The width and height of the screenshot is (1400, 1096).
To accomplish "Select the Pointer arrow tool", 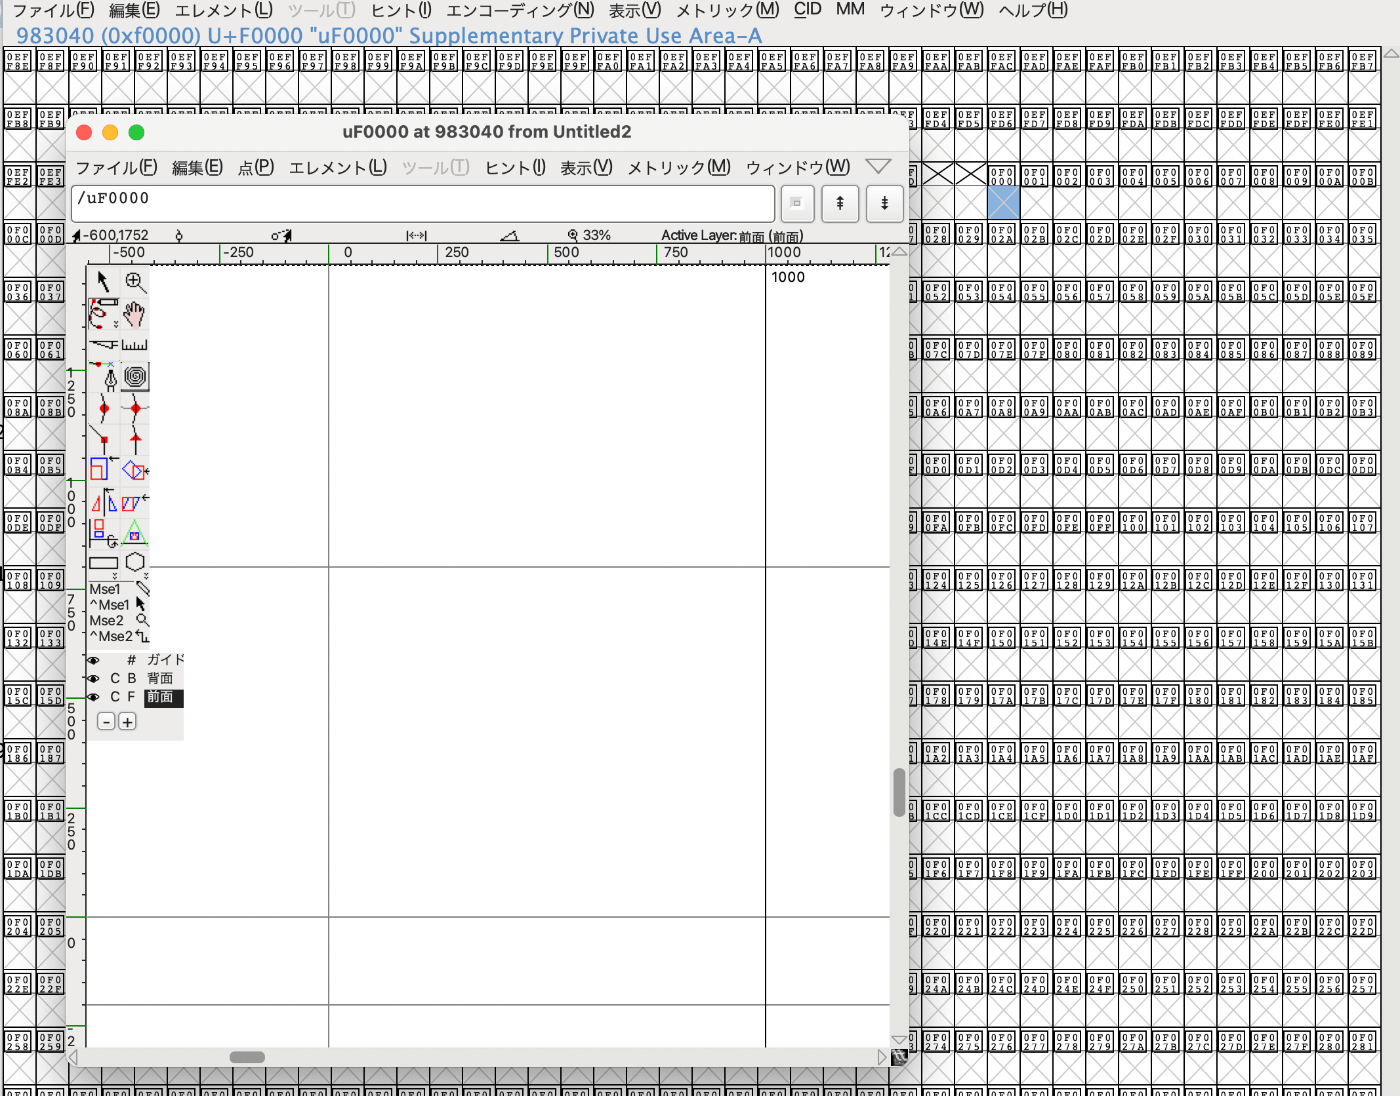I will tap(103, 282).
